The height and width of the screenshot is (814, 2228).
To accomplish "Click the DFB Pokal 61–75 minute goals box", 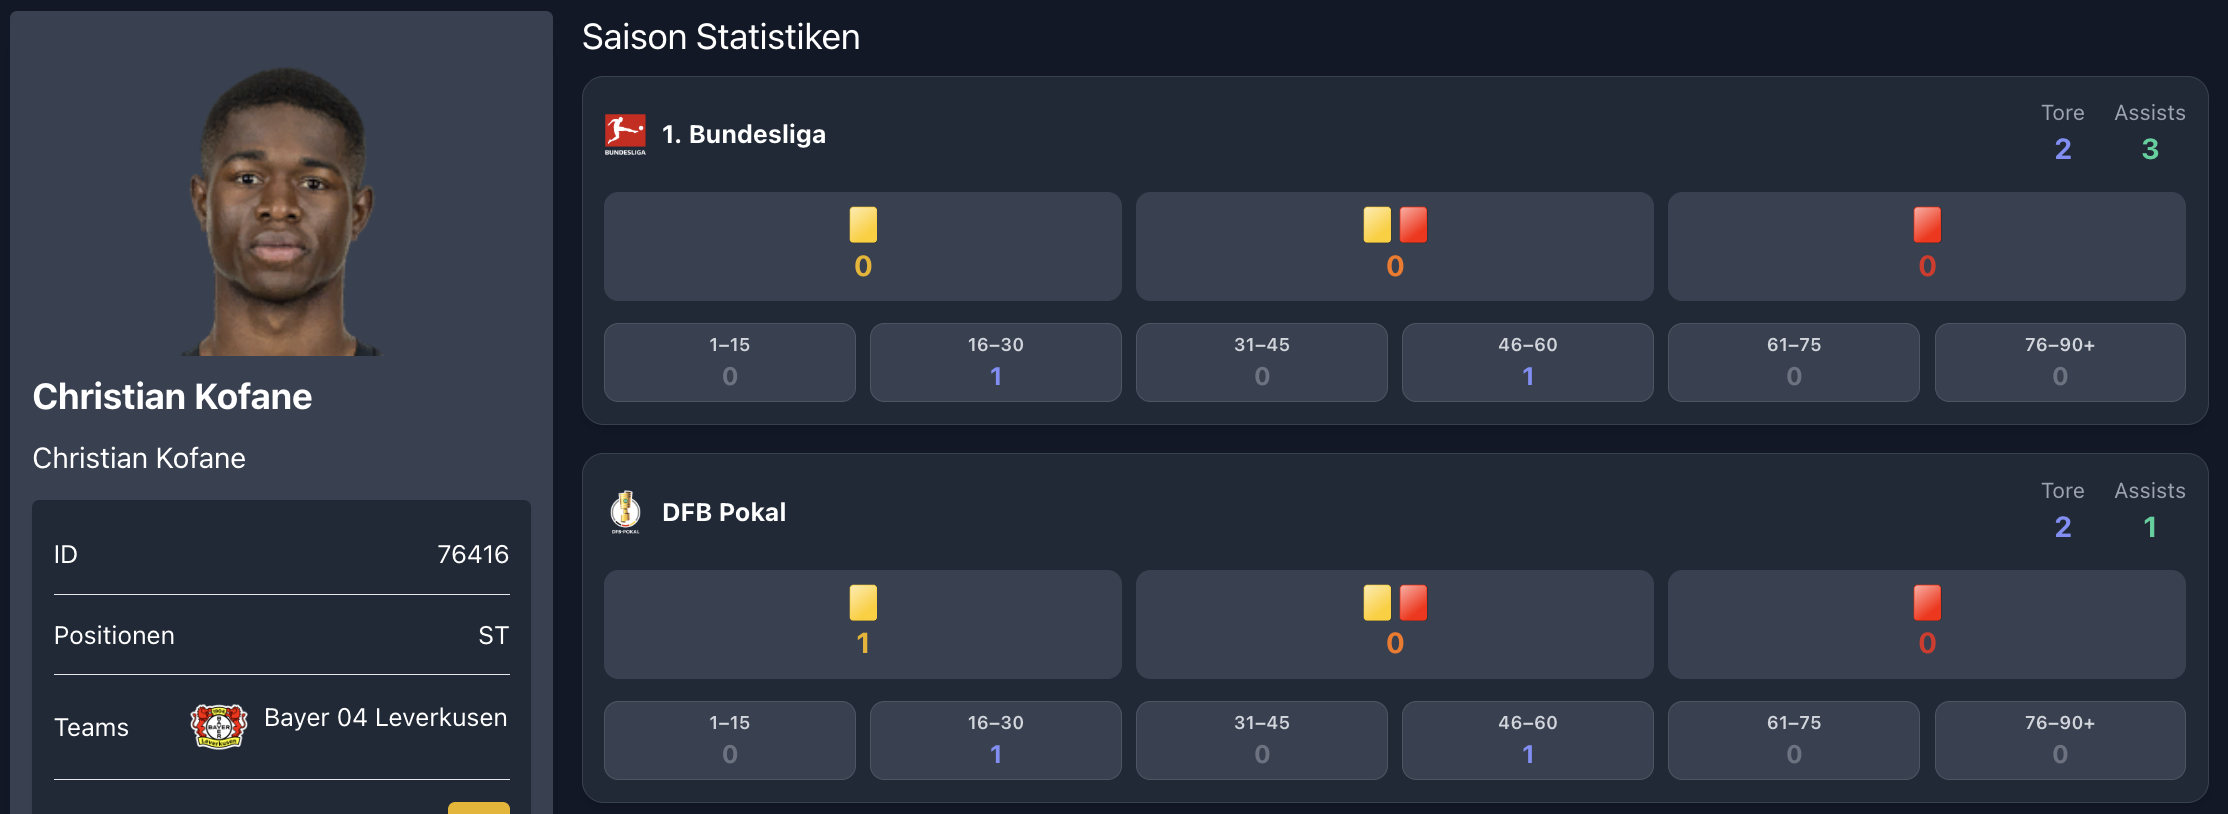I will [1793, 740].
